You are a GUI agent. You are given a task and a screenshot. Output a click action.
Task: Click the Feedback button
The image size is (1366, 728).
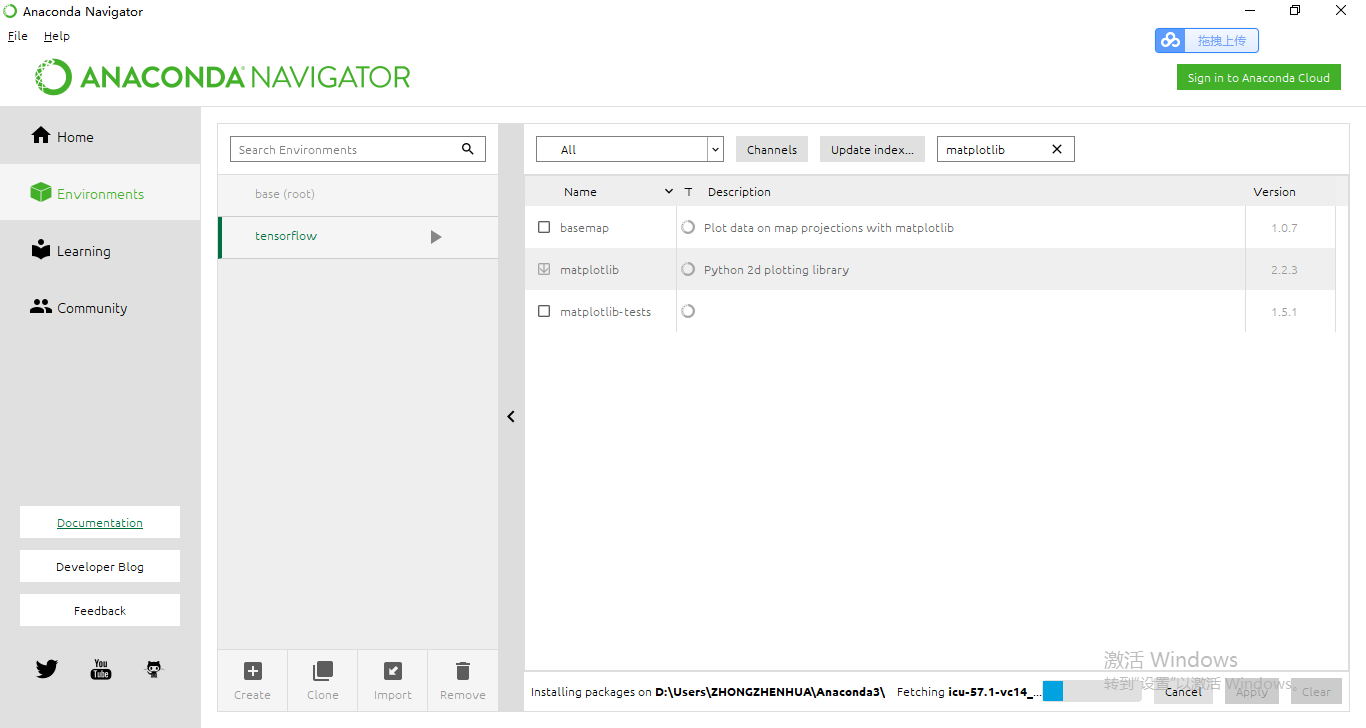pyautogui.click(x=100, y=610)
